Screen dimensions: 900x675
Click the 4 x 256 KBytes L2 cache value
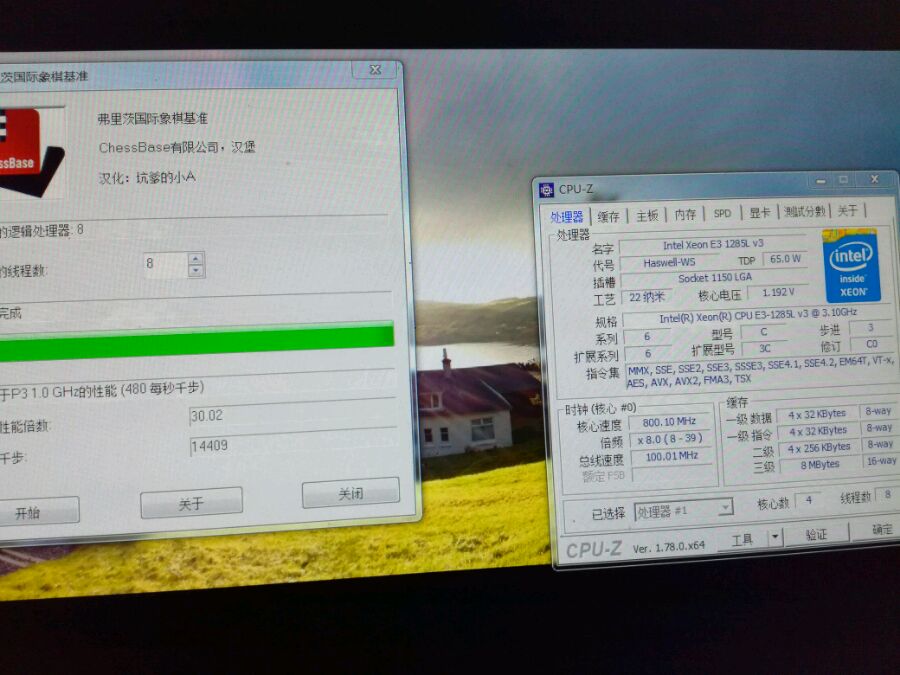tap(818, 448)
